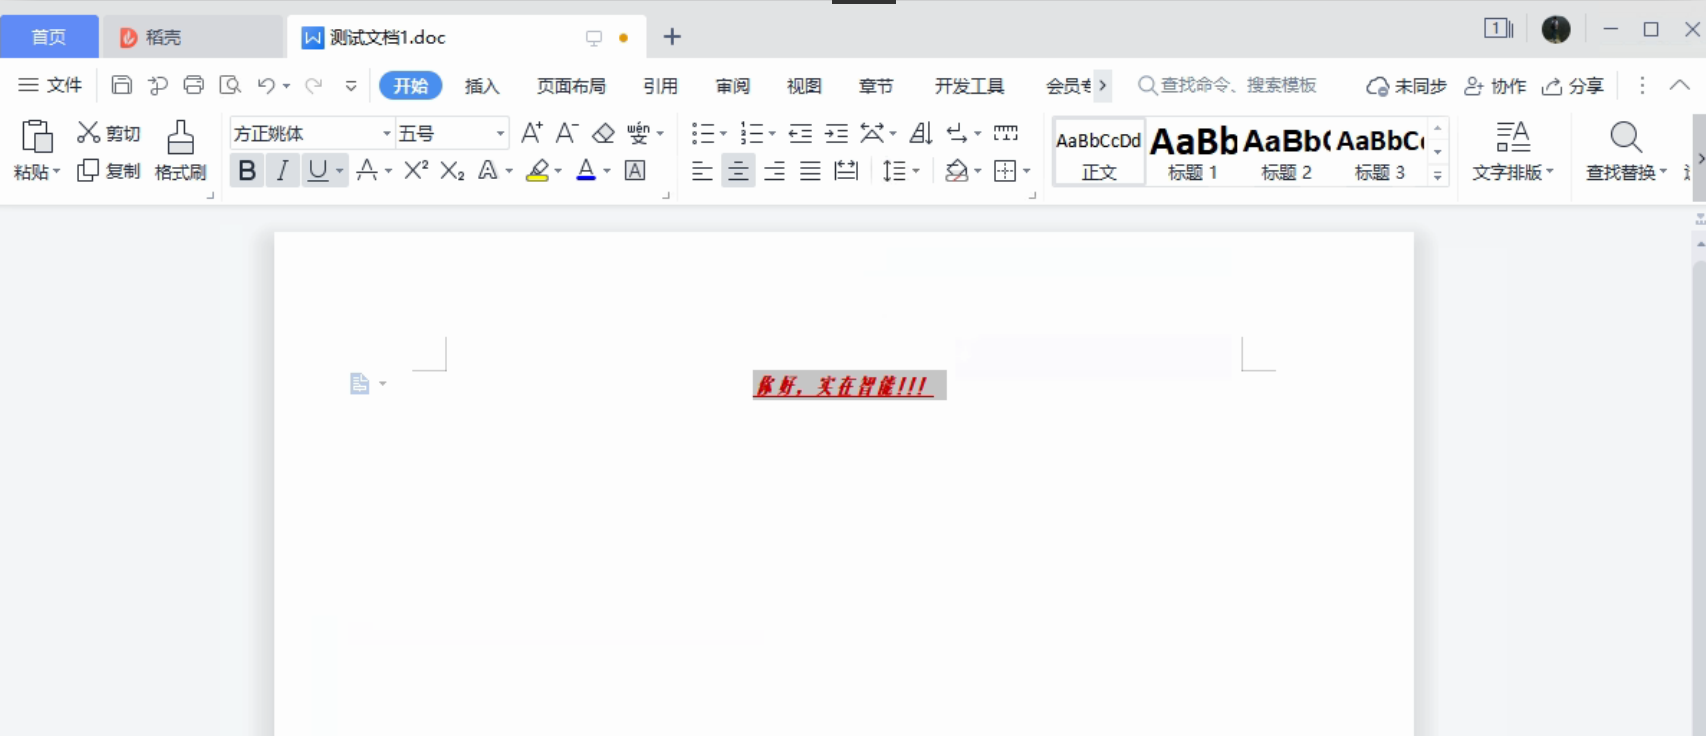This screenshot has height=736, width=1706.
Task: Click the Increase Font Size icon
Action: tap(532, 133)
